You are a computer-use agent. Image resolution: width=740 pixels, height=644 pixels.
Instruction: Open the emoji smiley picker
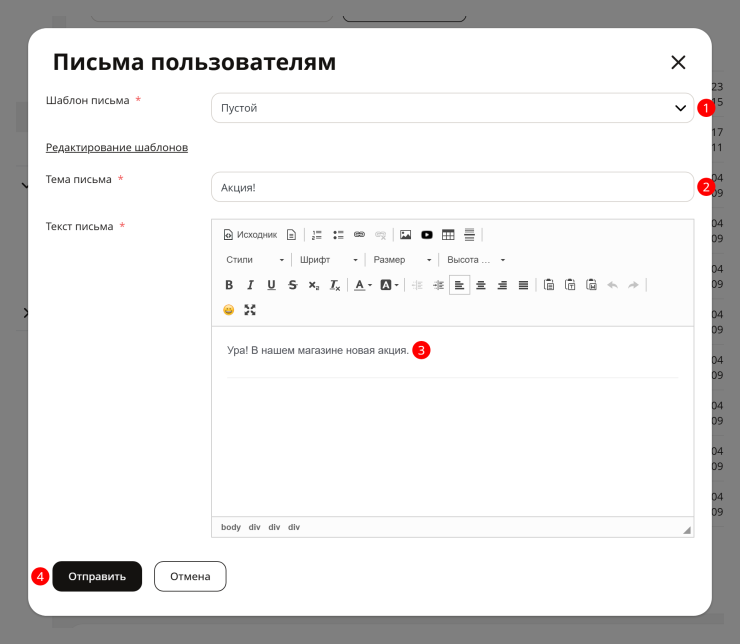pyautogui.click(x=228, y=310)
